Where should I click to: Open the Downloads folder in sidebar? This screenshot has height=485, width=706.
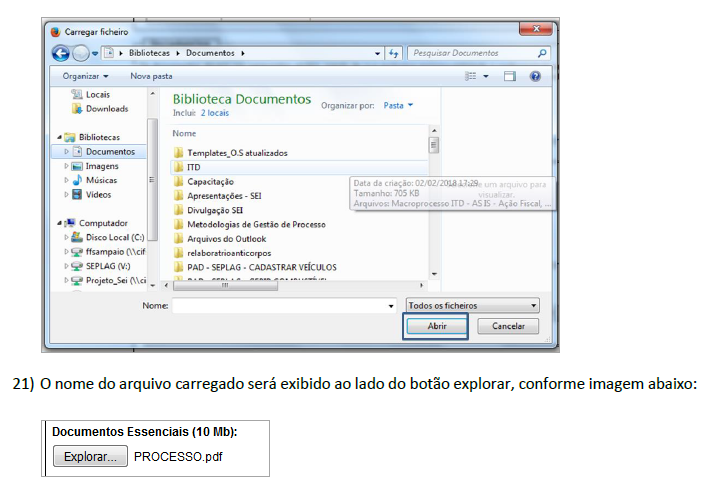(x=106, y=109)
